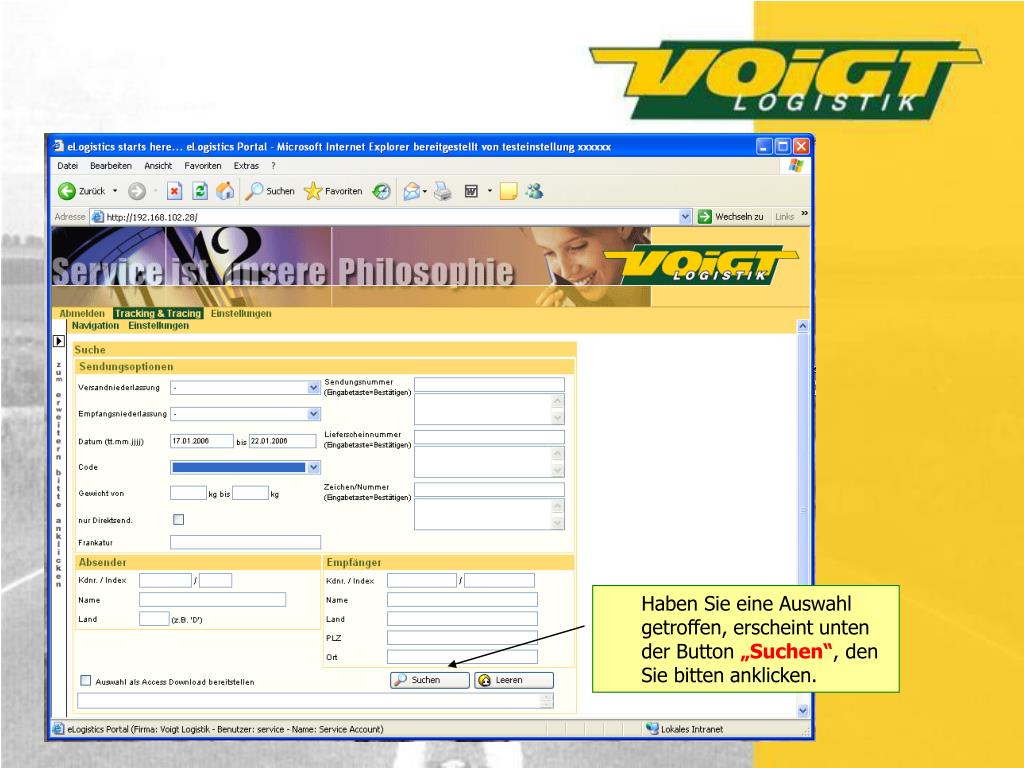Open the Zurück history dropdown arrow
Screen dimensions: 1024x768
pyautogui.click(x=115, y=191)
